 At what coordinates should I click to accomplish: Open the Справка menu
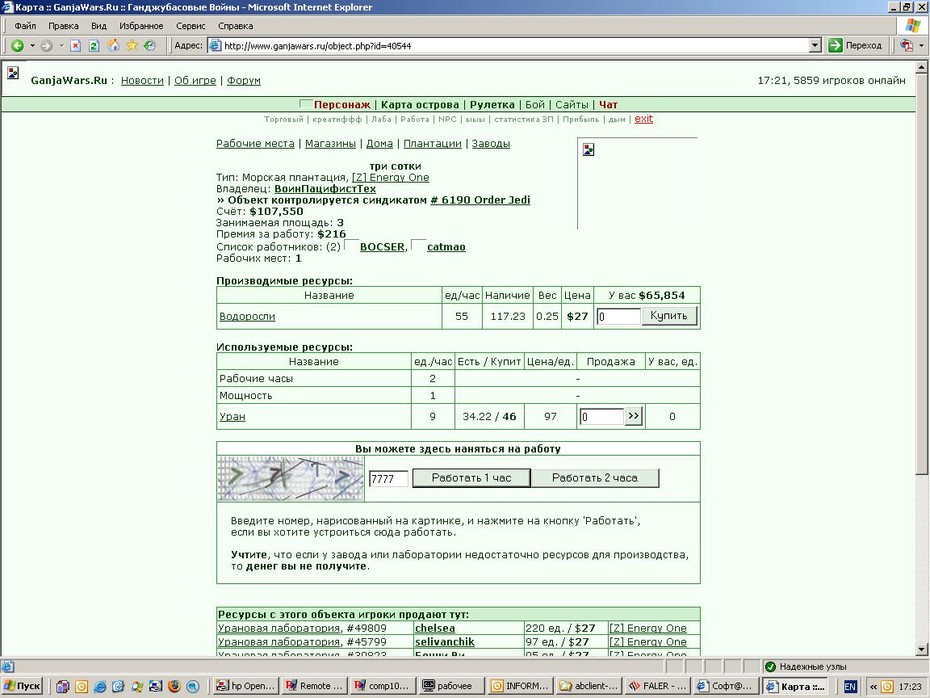[235, 26]
